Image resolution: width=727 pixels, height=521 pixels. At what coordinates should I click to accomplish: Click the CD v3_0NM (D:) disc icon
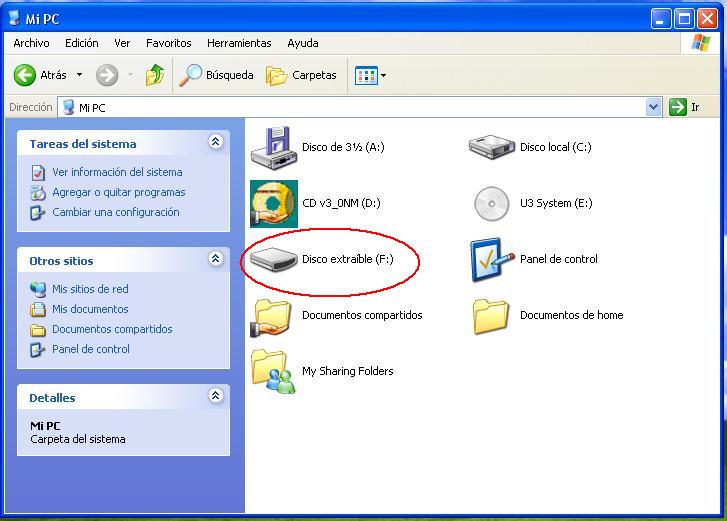274,203
